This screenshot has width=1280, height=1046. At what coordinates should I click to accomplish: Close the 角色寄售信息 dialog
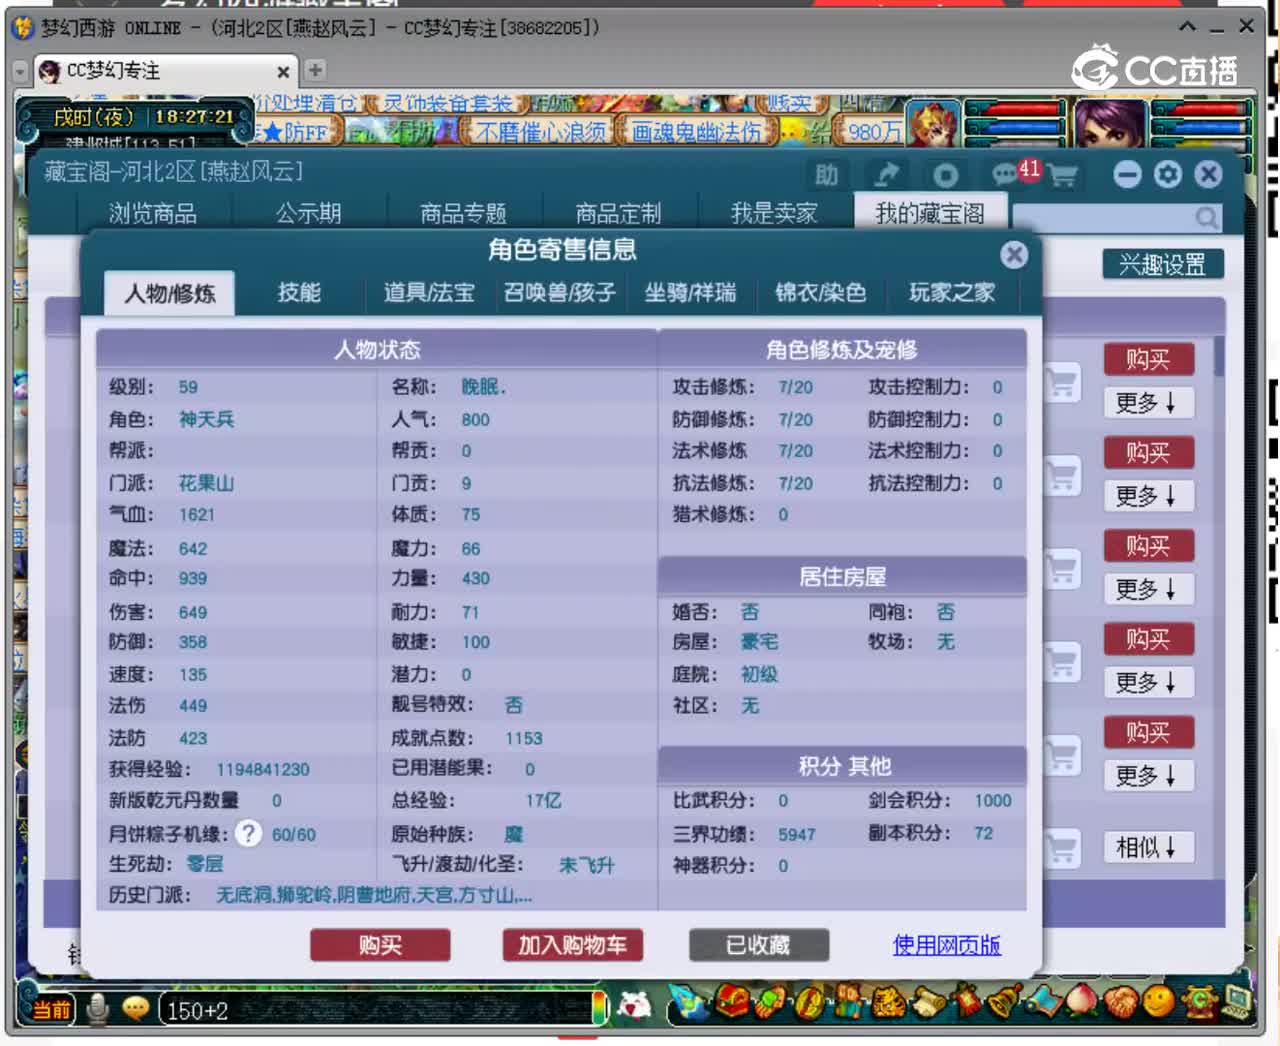coord(1014,255)
